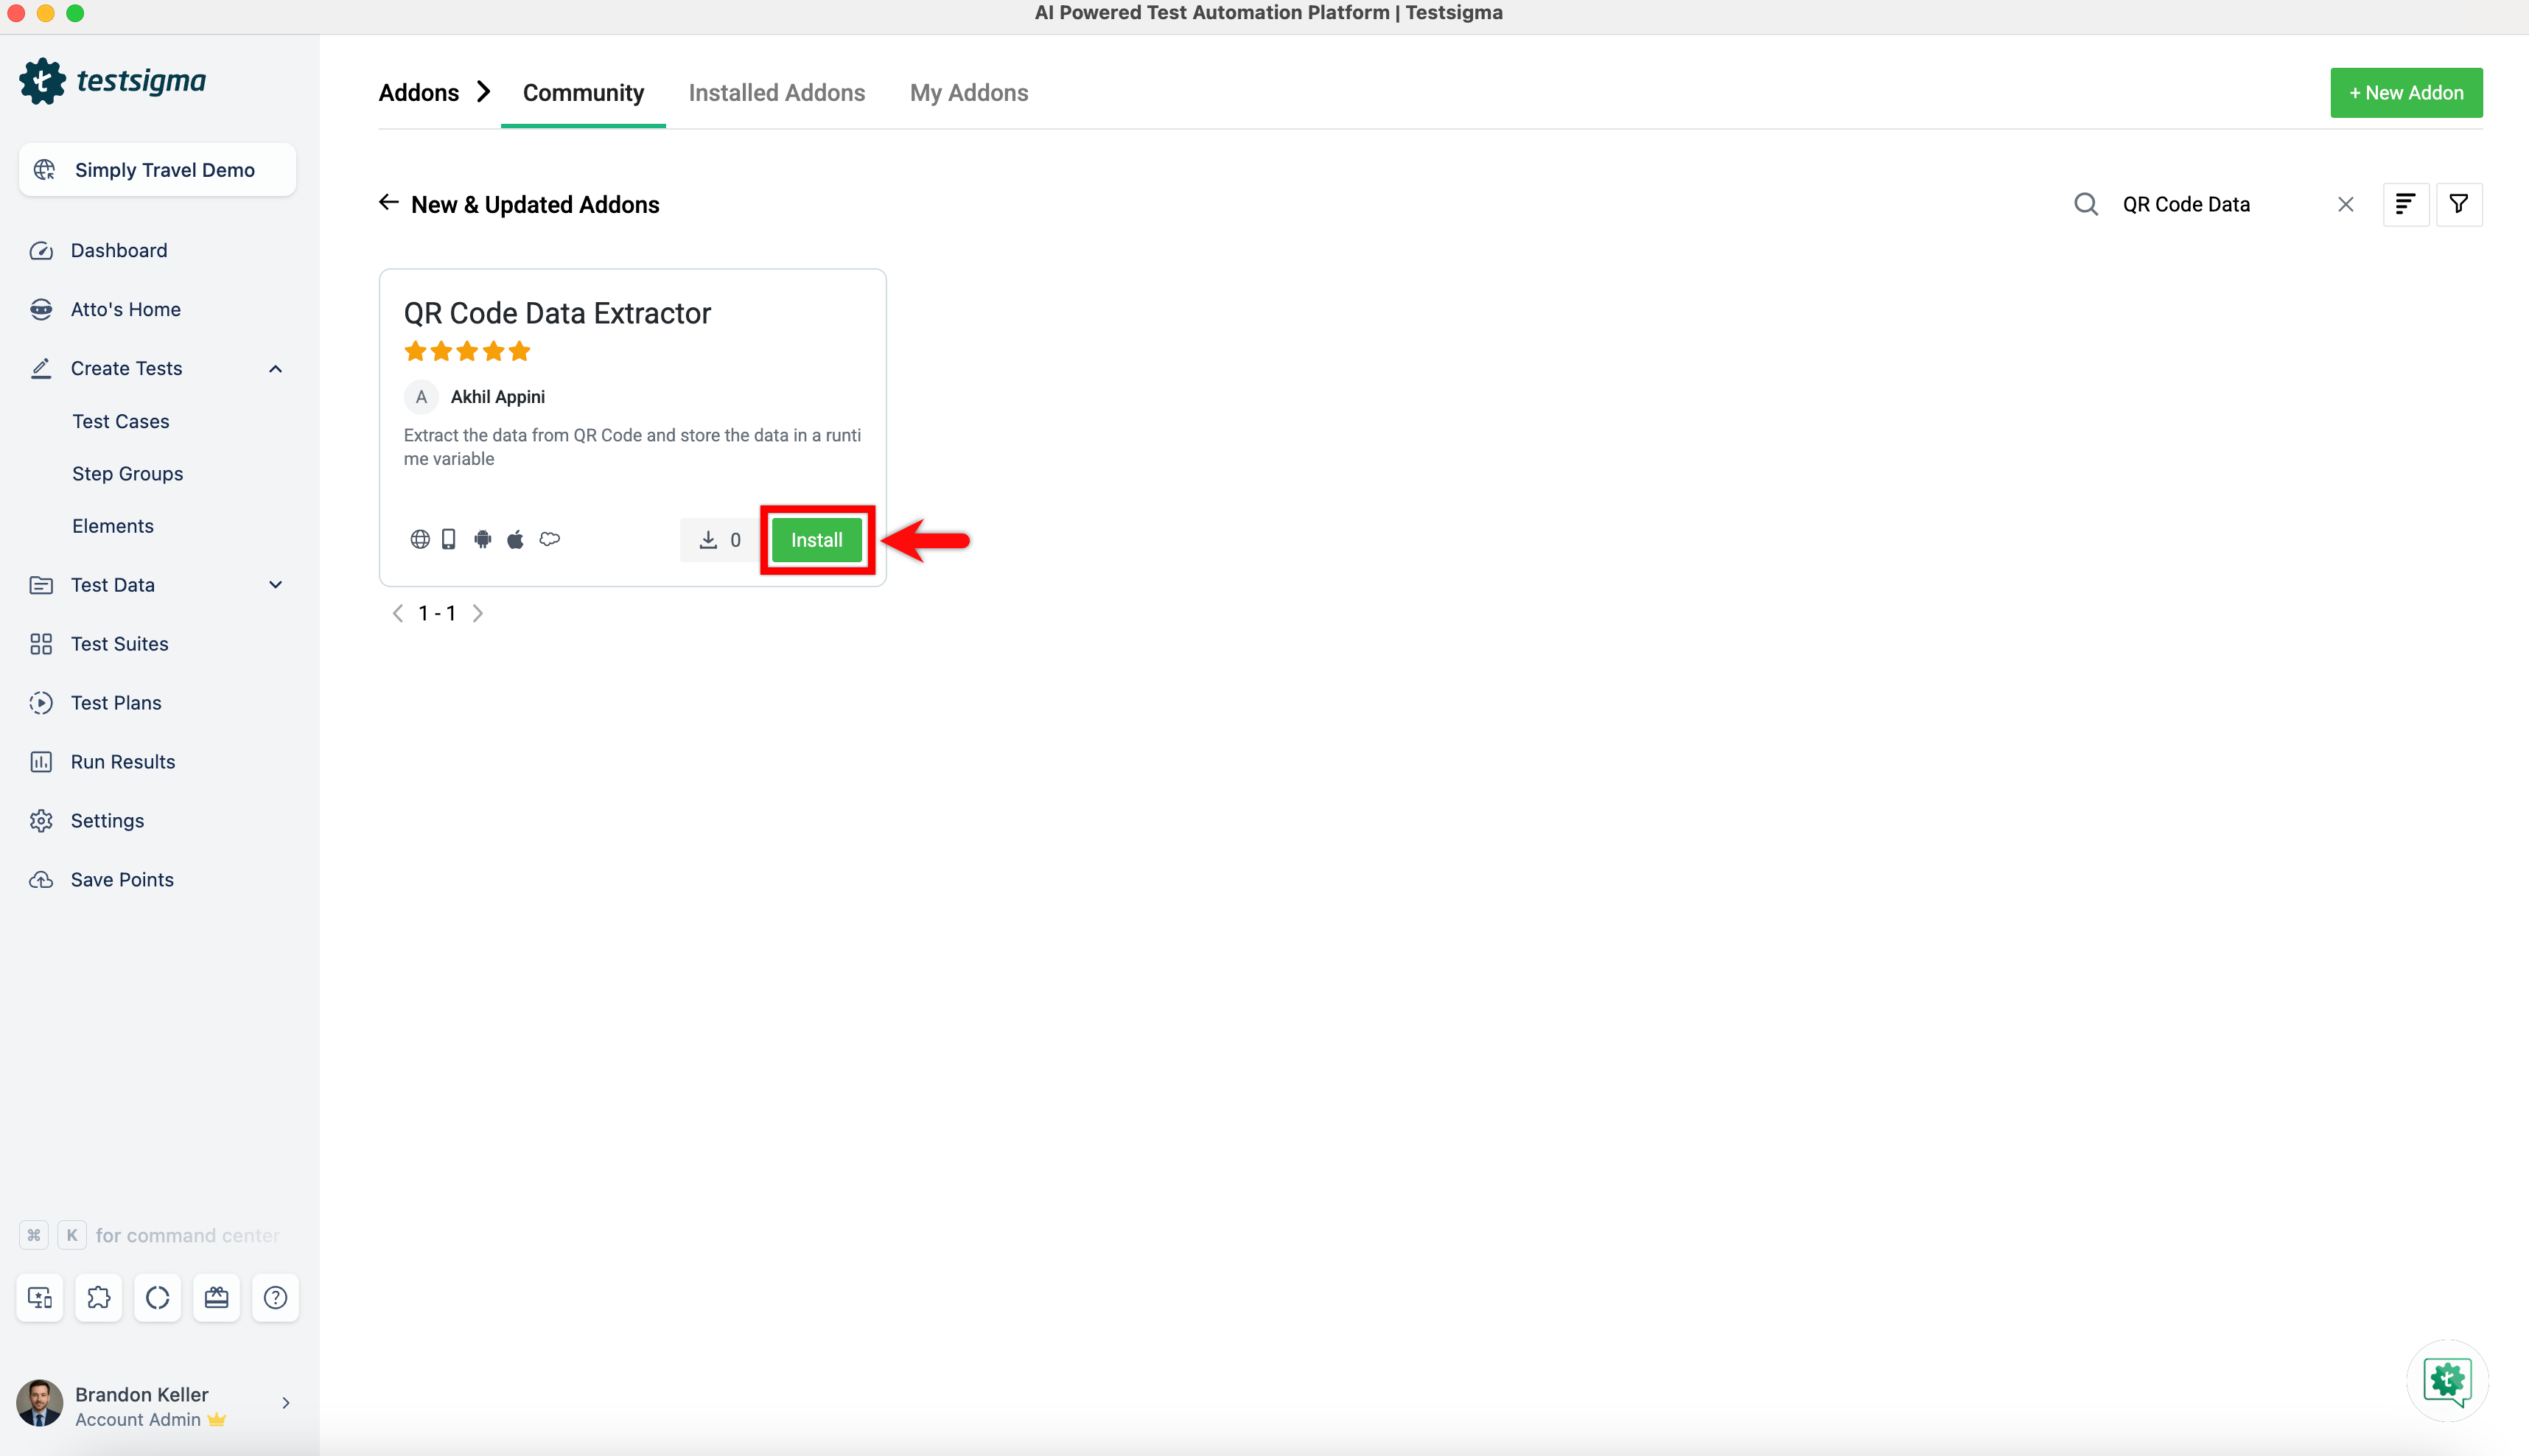The width and height of the screenshot is (2529, 1456).
Task: Switch to Installed Addons tab
Action: click(x=776, y=93)
